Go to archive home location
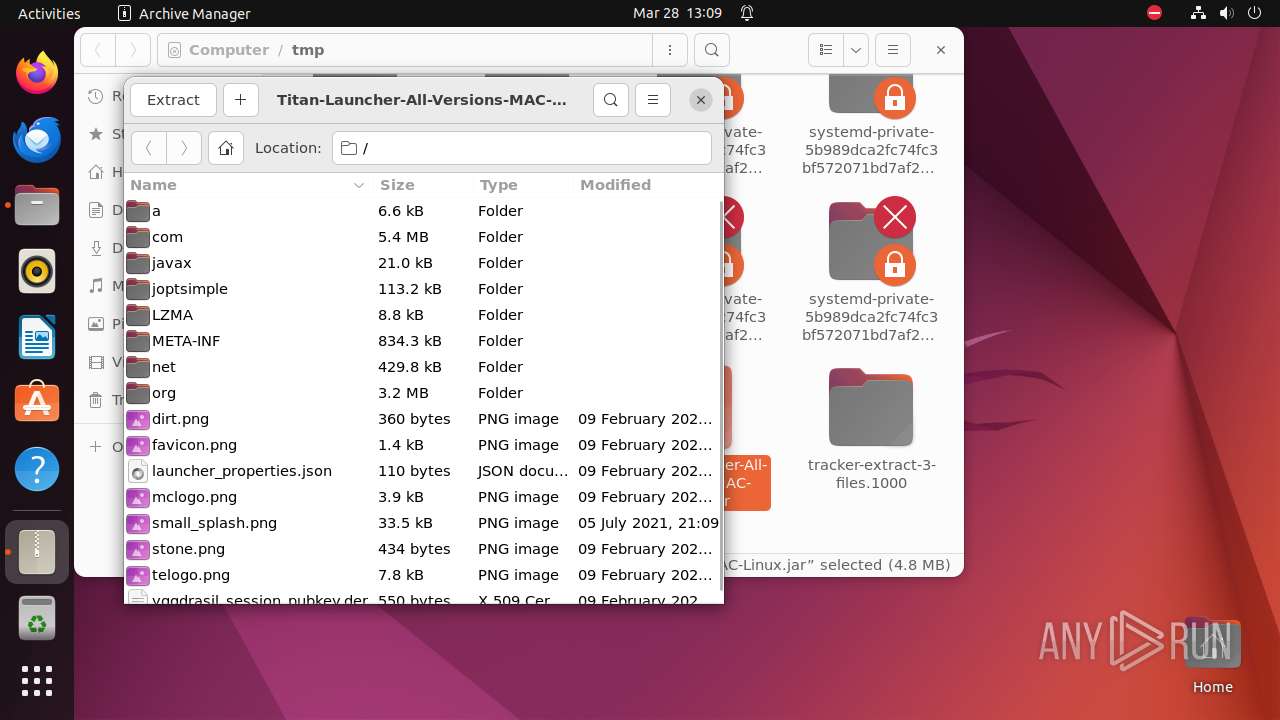The image size is (1280, 720). coord(226,148)
